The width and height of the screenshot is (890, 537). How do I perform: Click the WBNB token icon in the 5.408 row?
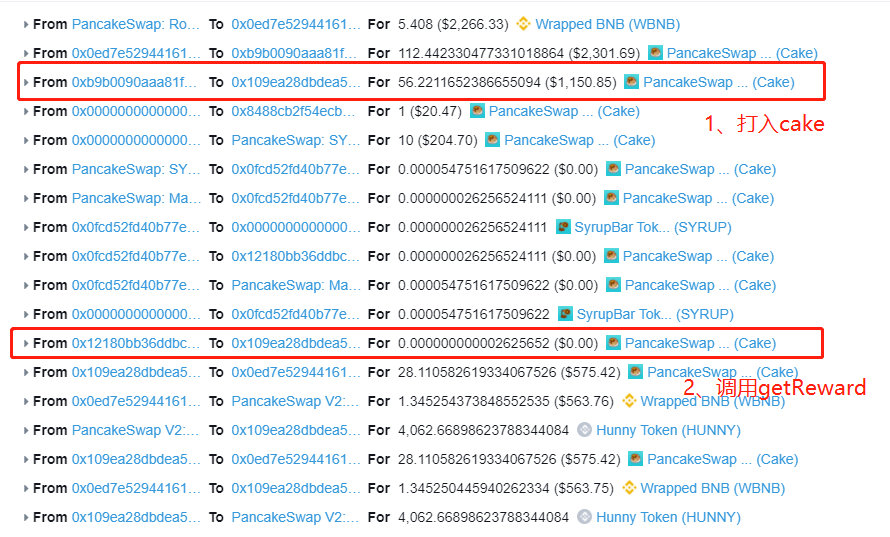(523, 24)
